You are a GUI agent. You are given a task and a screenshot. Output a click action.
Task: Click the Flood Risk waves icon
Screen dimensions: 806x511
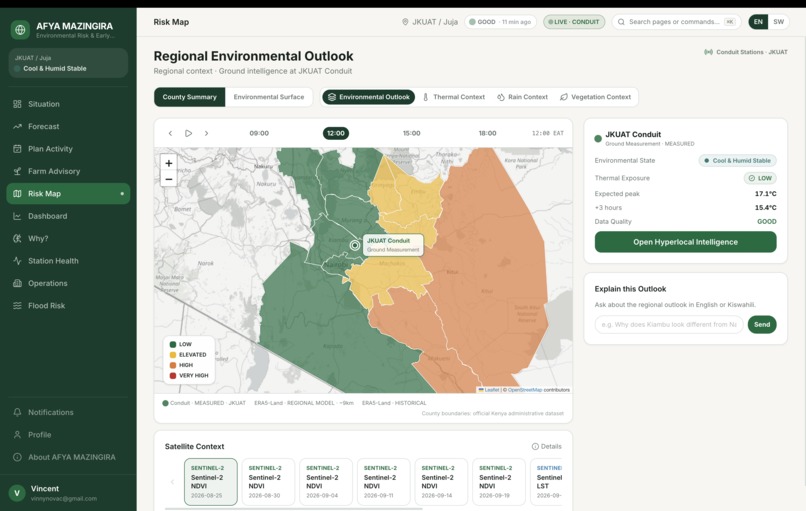(x=17, y=305)
